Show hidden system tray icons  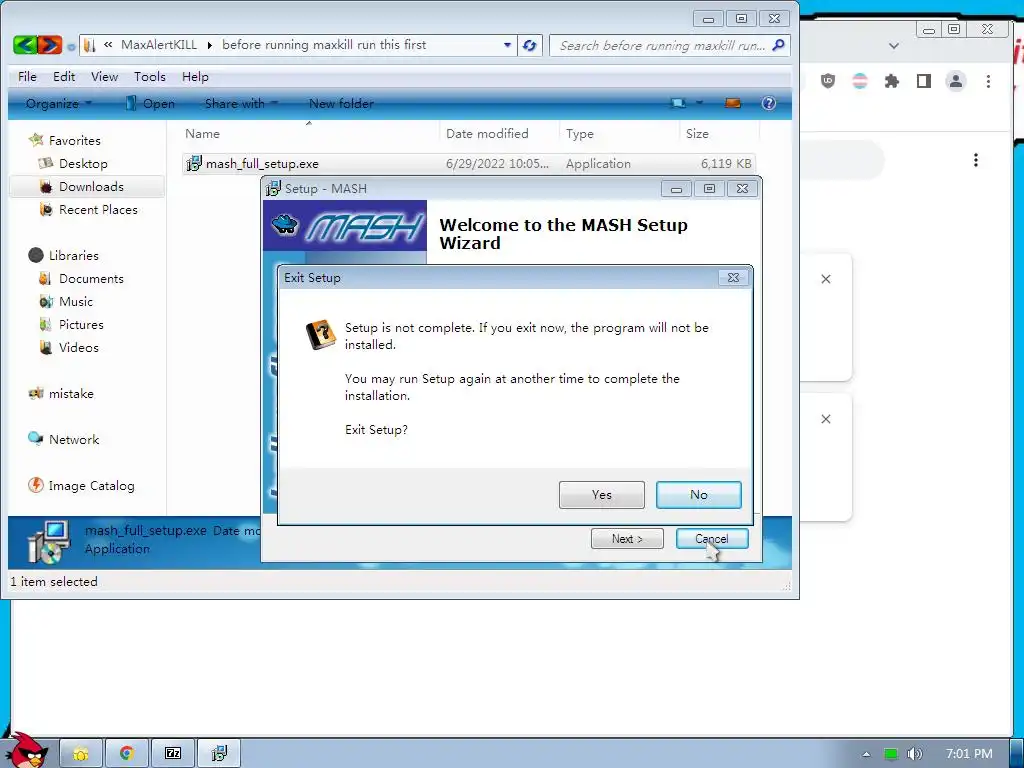[866, 754]
